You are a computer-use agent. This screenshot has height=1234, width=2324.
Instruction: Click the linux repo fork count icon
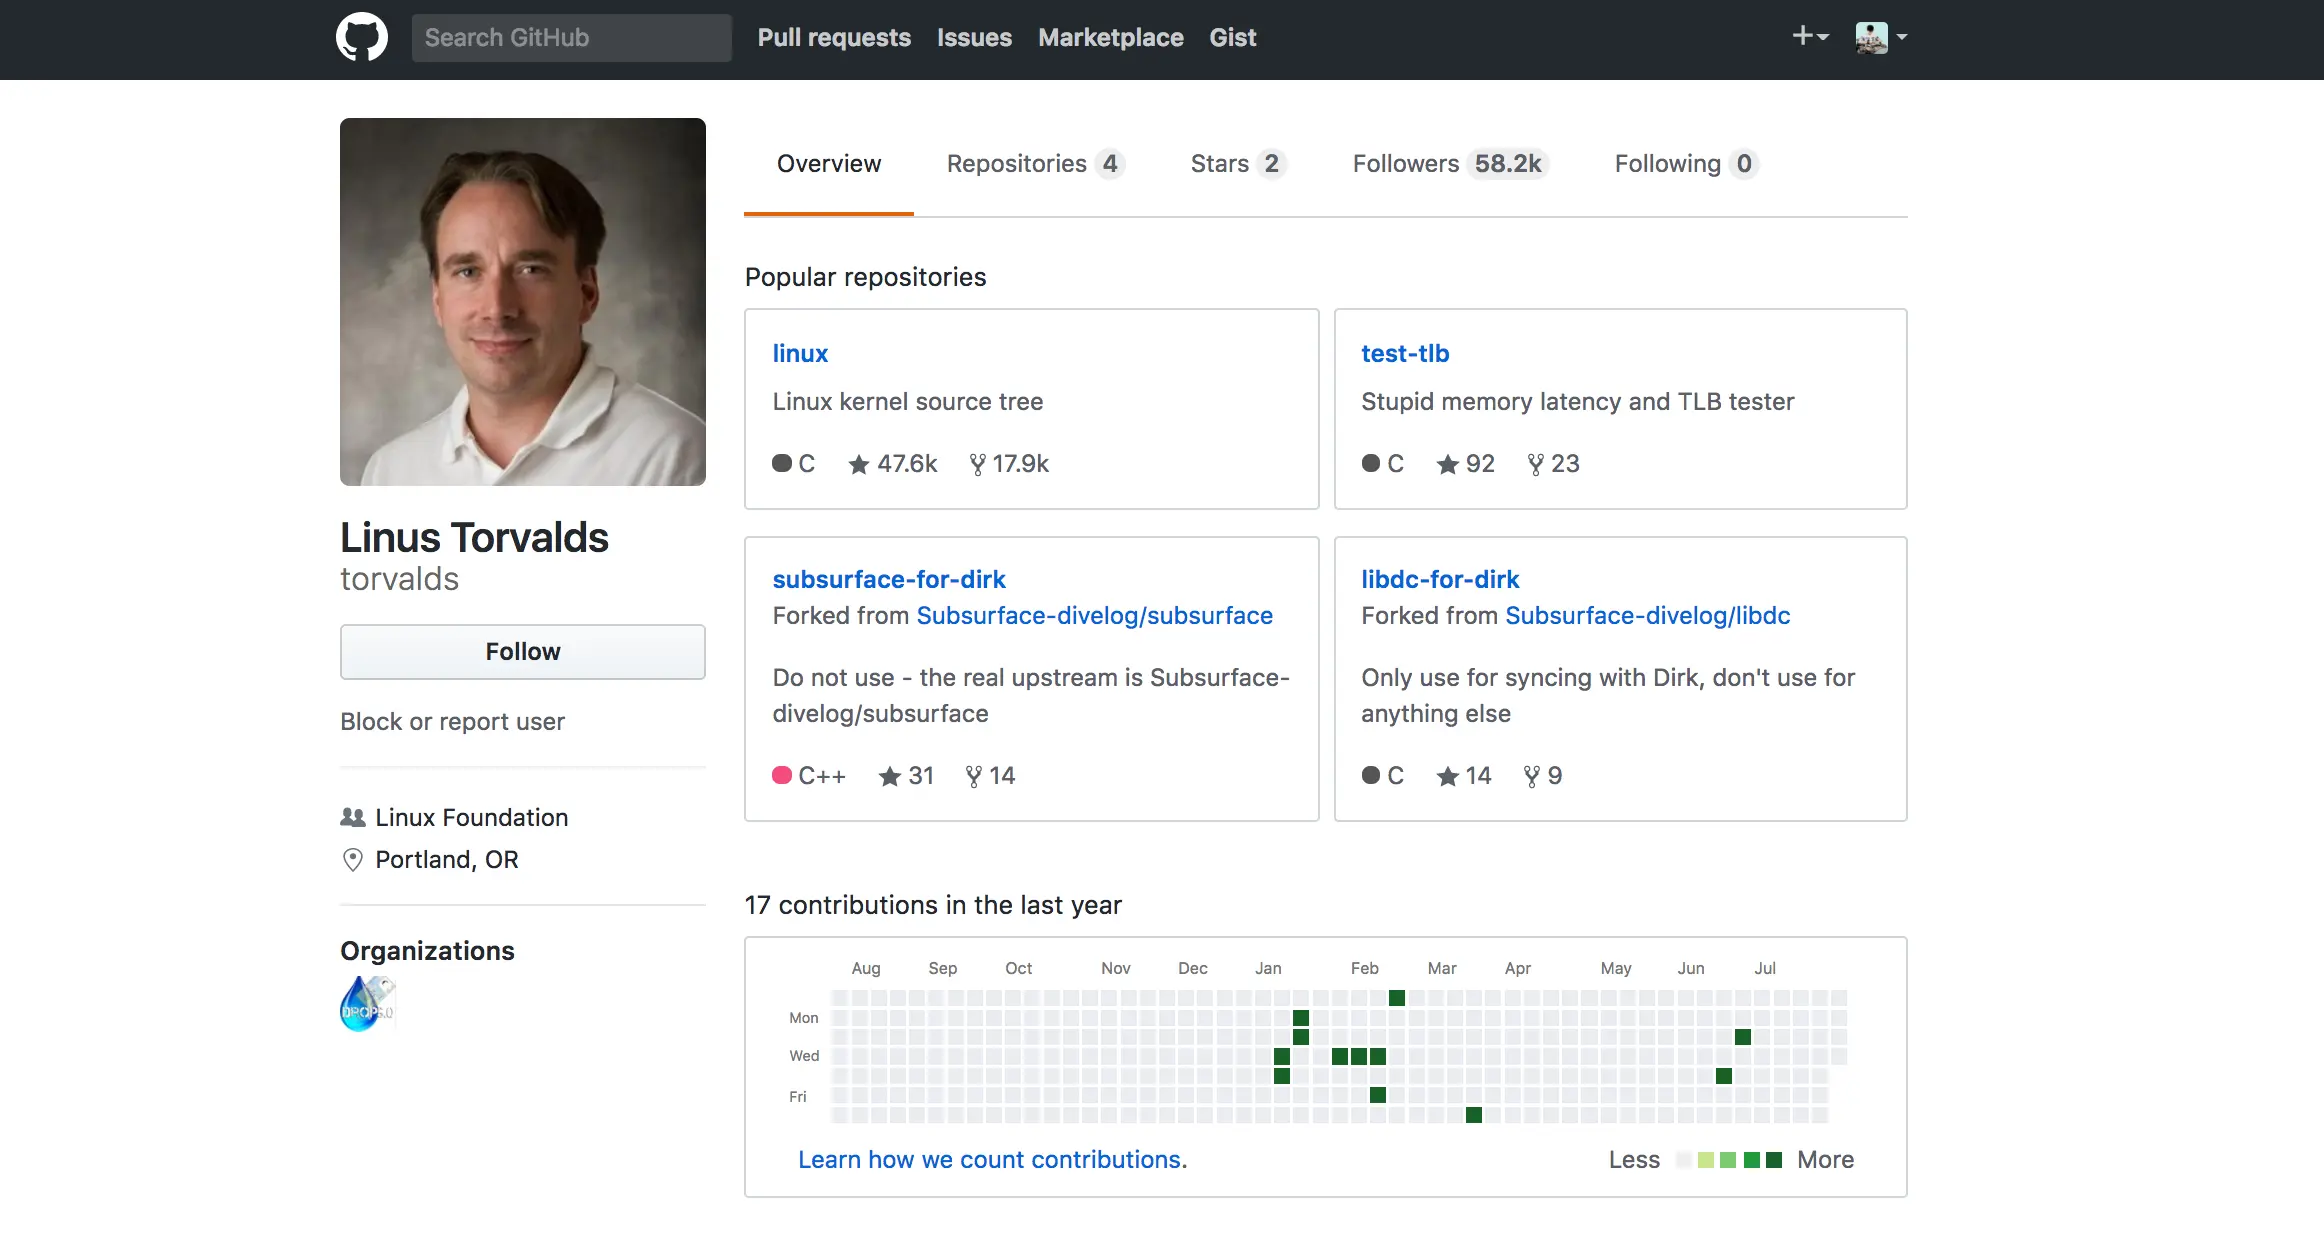point(977,464)
